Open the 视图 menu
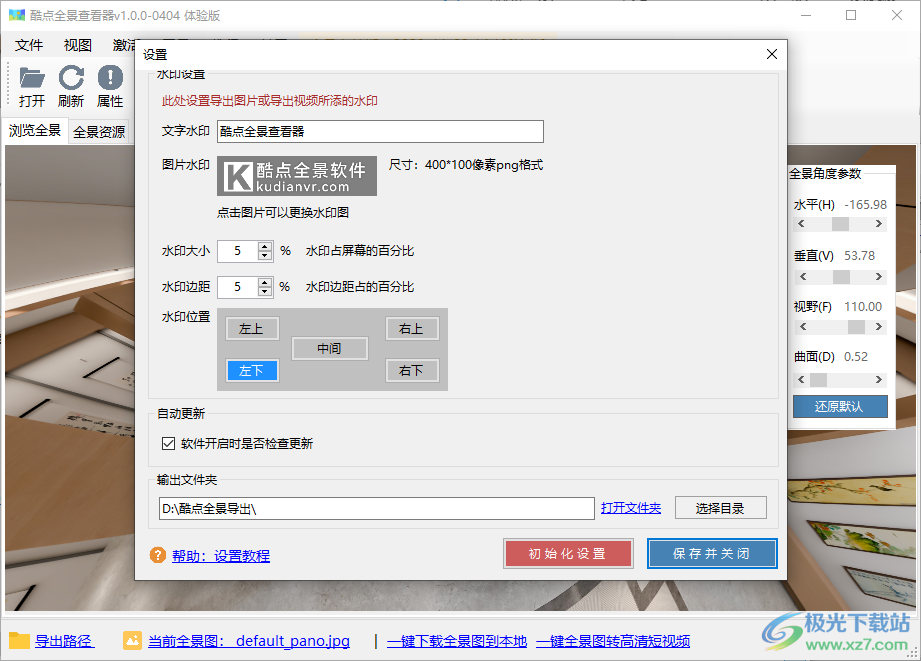This screenshot has height=661, width=921. [78, 45]
